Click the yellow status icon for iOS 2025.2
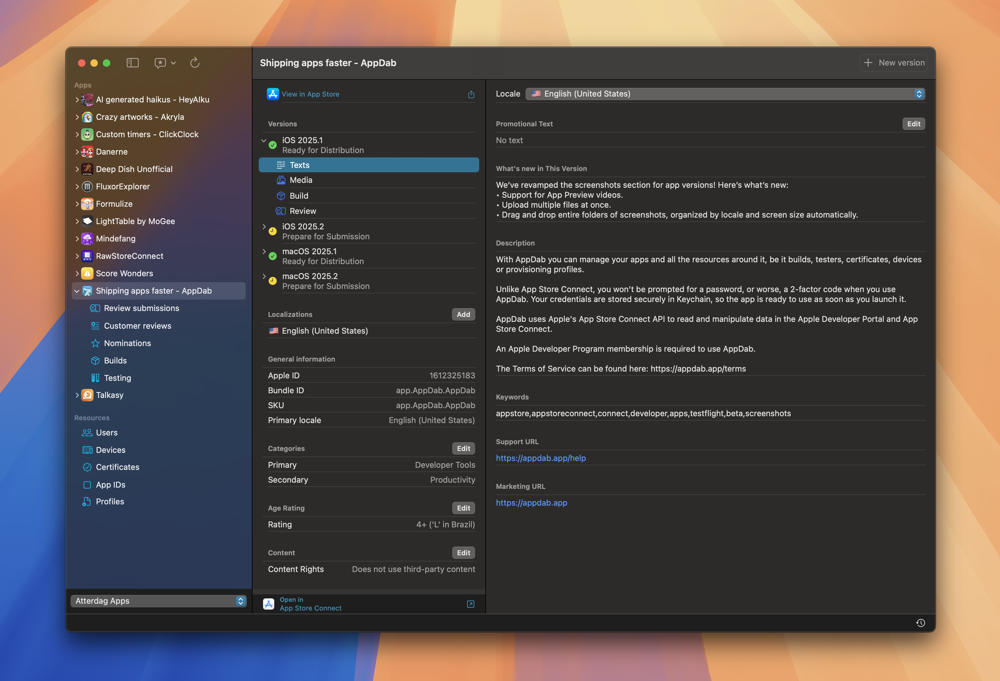The height and width of the screenshot is (681, 1000). pos(273,231)
